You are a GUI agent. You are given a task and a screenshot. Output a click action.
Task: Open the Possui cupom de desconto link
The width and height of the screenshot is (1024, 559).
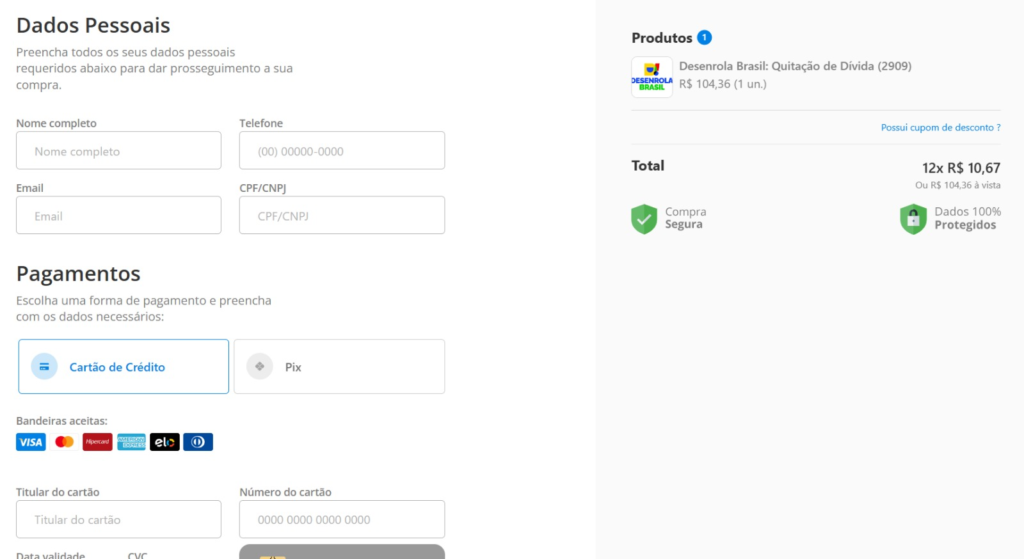pyautogui.click(x=940, y=128)
